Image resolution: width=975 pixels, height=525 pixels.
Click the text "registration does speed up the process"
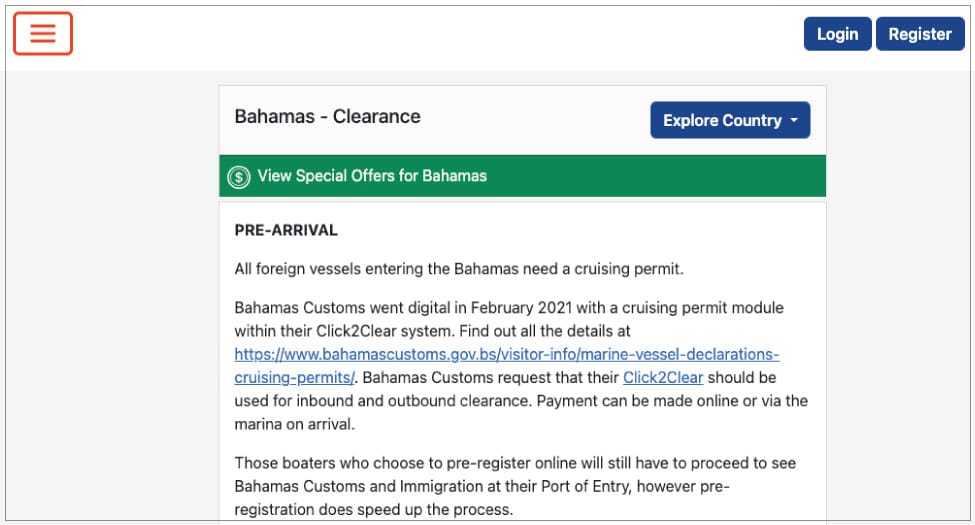pos(374,509)
